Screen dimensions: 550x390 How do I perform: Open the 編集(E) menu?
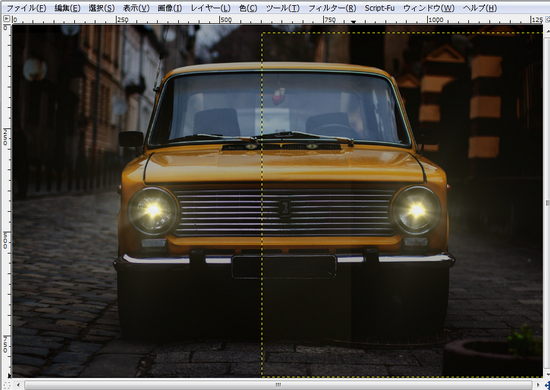(x=67, y=8)
